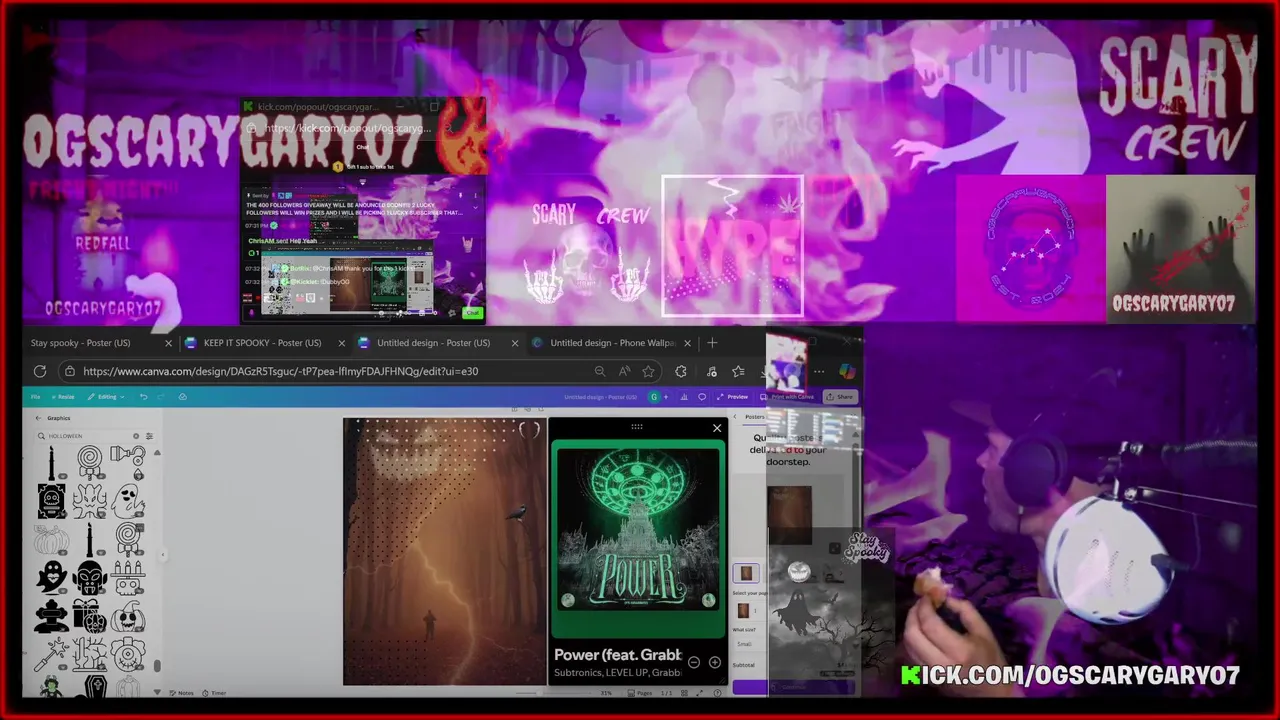Click the minus button in music widget
The width and height of the screenshot is (1280, 720).
tap(694, 662)
